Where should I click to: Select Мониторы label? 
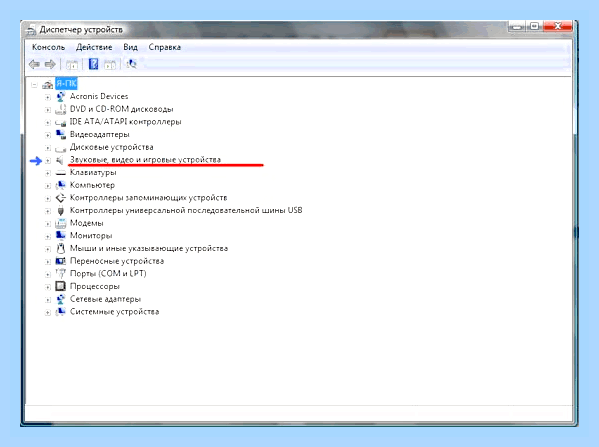click(91, 235)
